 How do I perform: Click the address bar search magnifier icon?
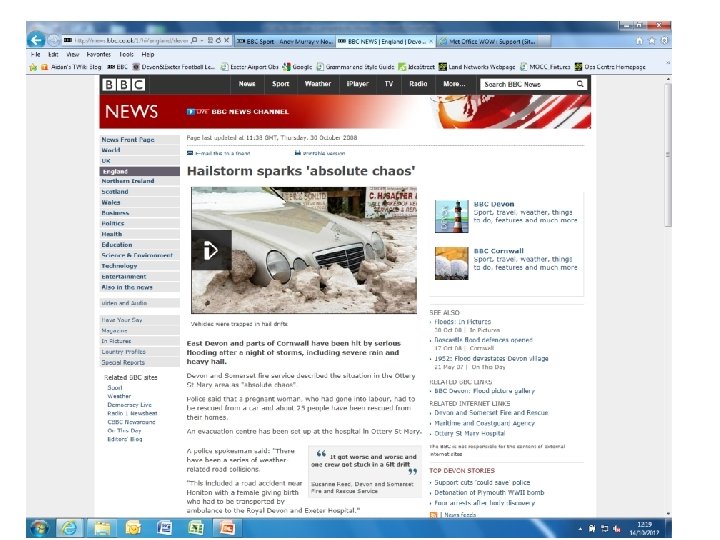tap(194, 40)
